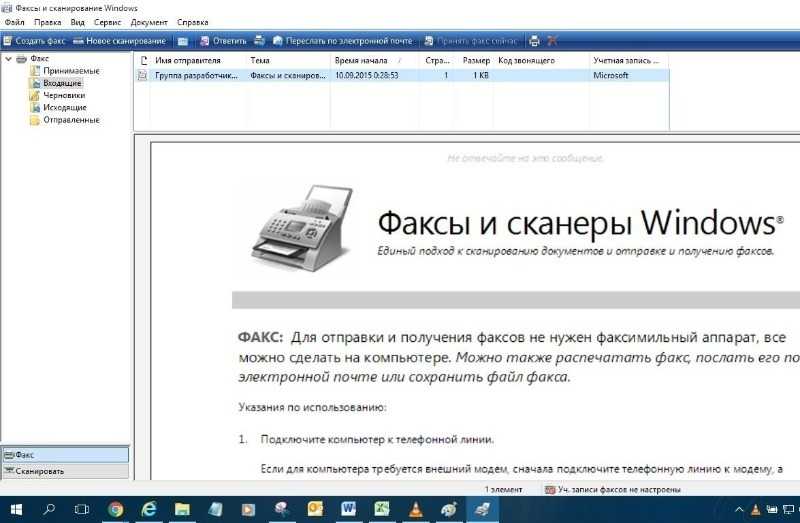Open the Принимаемые folder
The image size is (800, 523).
(x=70, y=71)
